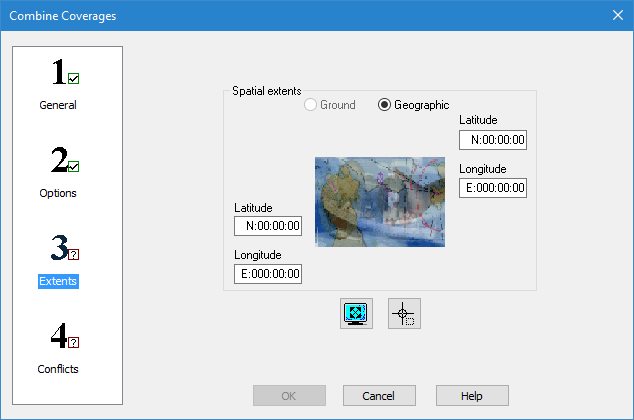Click the crosshair pick-extents icon button
Image resolution: width=634 pixels, height=420 pixels.
pyautogui.click(x=404, y=313)
